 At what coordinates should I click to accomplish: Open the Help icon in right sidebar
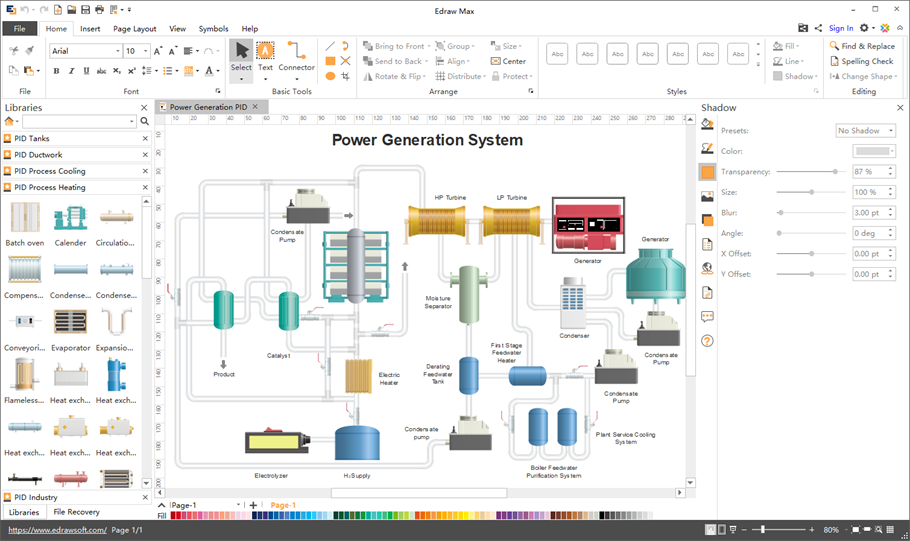click(708, 341)
